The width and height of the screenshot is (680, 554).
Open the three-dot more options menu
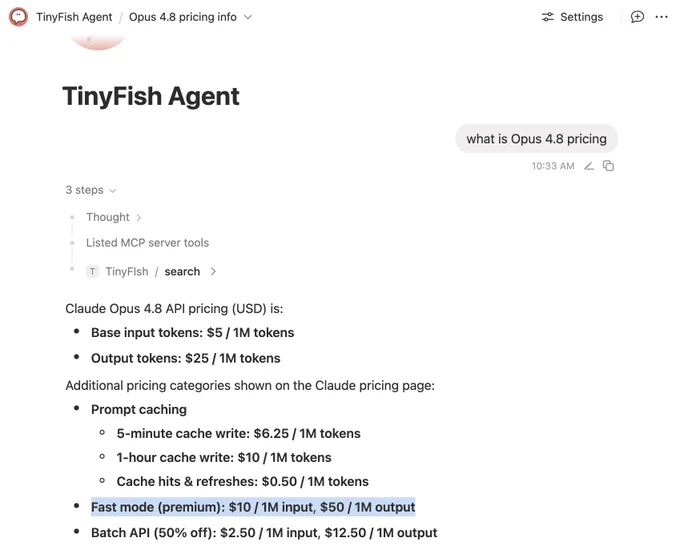(x=661, y=17)
